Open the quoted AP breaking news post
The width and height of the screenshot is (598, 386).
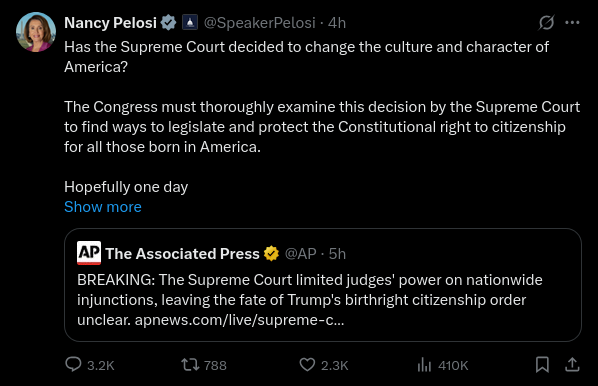323,285
